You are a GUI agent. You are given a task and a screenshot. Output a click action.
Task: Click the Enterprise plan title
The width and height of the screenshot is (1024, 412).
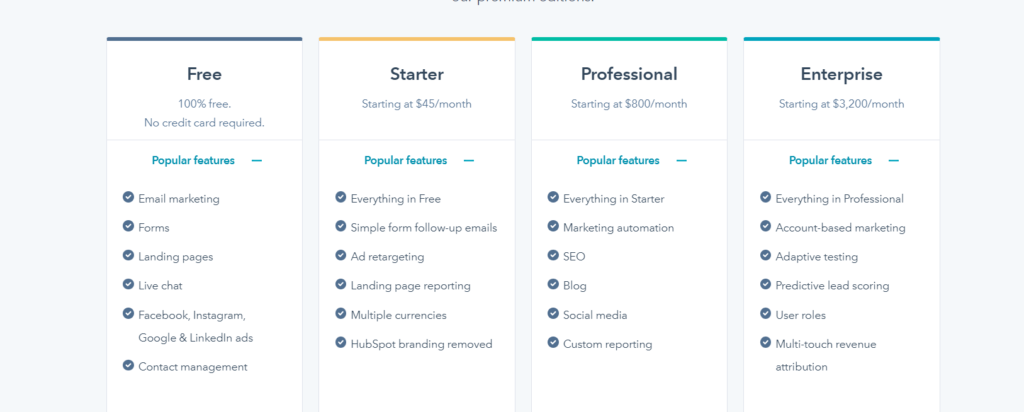coord(841,74)
